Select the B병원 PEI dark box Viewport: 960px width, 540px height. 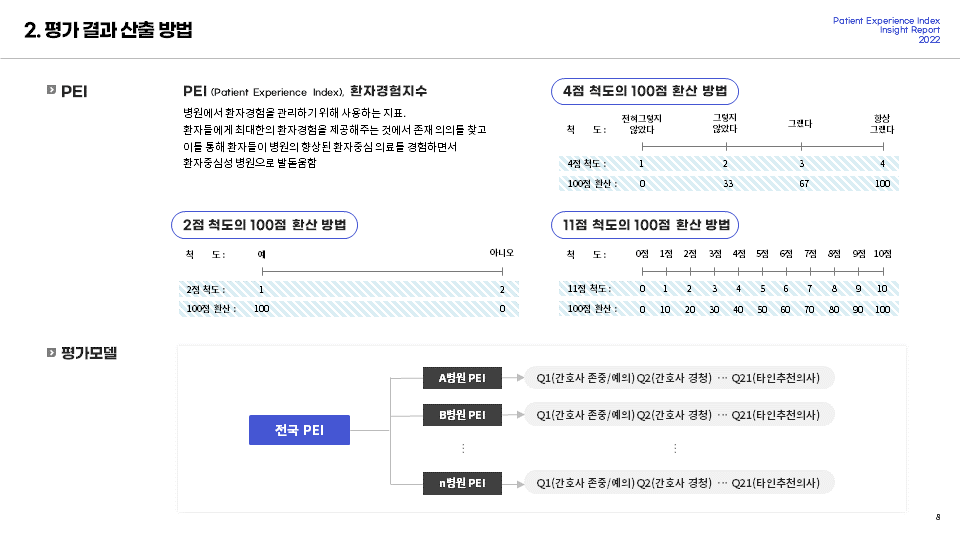[462, 414]
